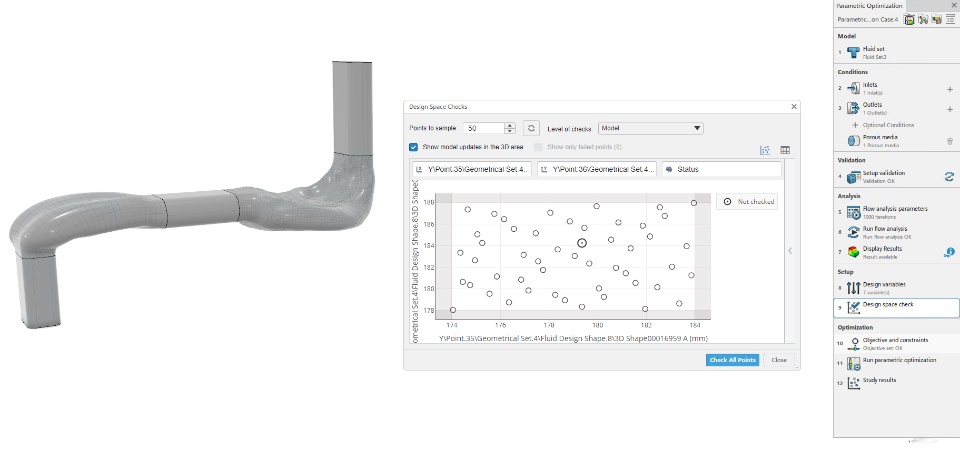Select the Porous media cylinder icon
960x463 pixels.
tap(853, 141)
